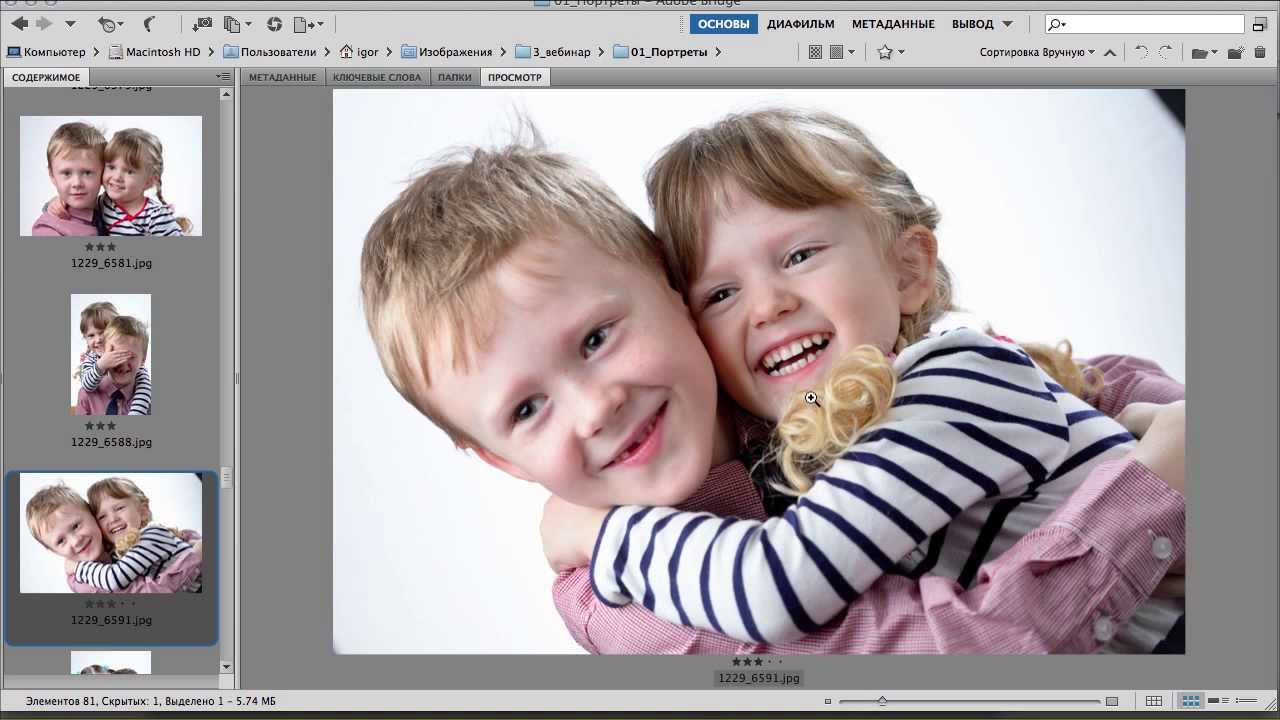
Task: Open thumbnail quality options dropdown
Action: [x=841, y=52]
